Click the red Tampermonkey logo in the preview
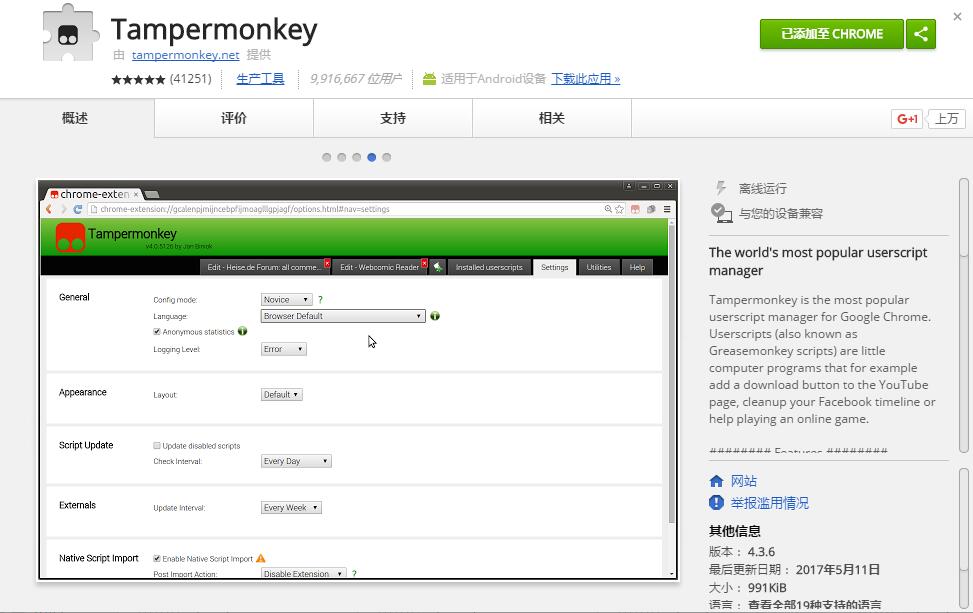This screenshot has height=613, width=973. pyautogui.click(x=70, y=237)
